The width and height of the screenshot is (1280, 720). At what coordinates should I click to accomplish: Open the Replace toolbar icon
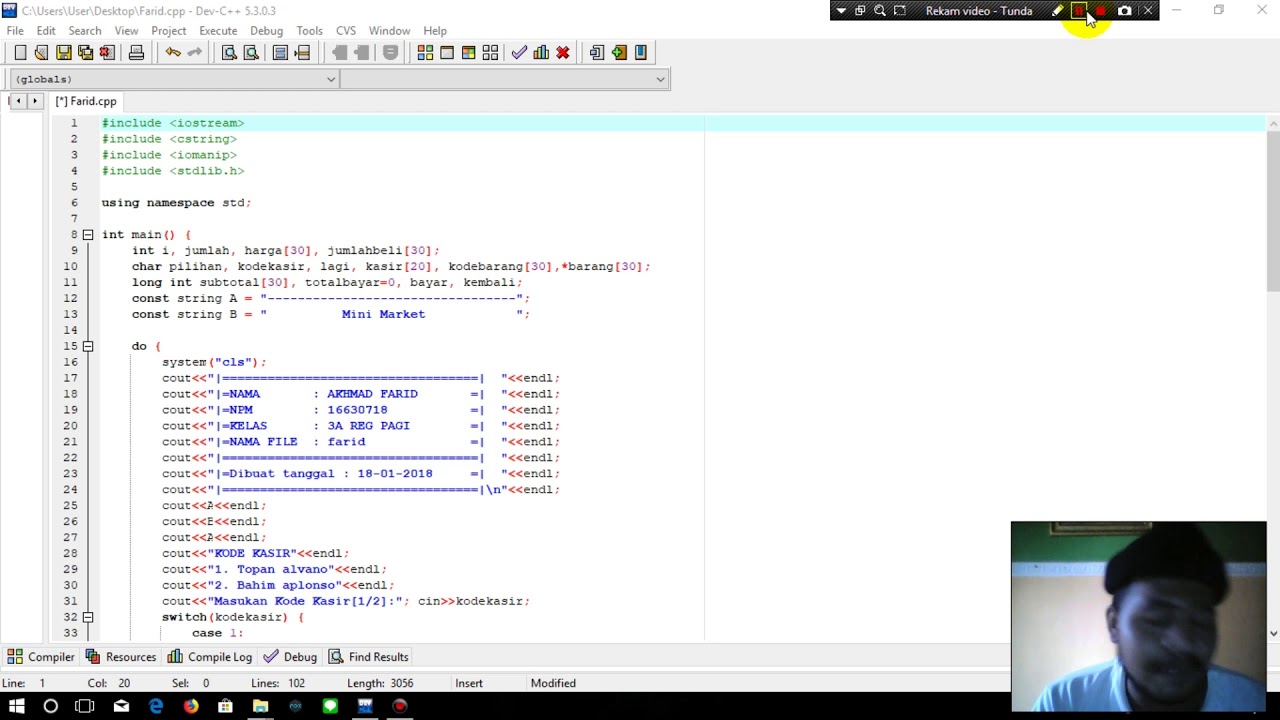tap(251, 52)
